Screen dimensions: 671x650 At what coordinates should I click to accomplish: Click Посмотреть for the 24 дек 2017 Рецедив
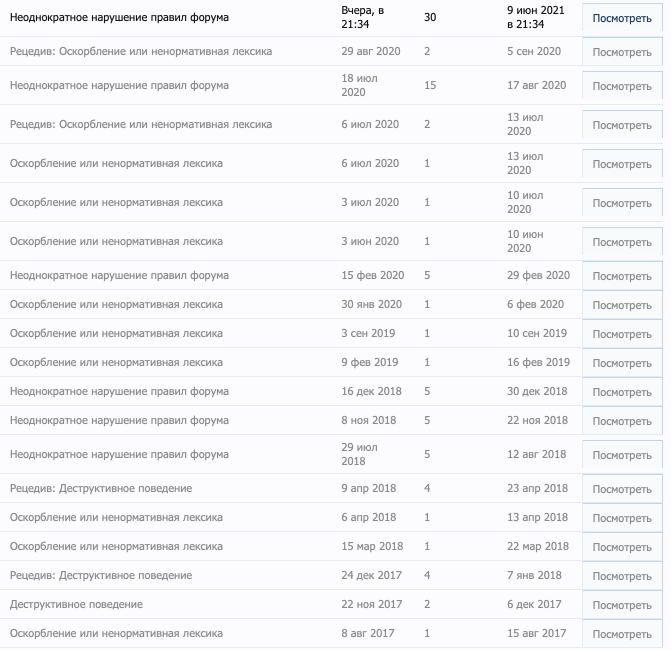click(622, 576)
